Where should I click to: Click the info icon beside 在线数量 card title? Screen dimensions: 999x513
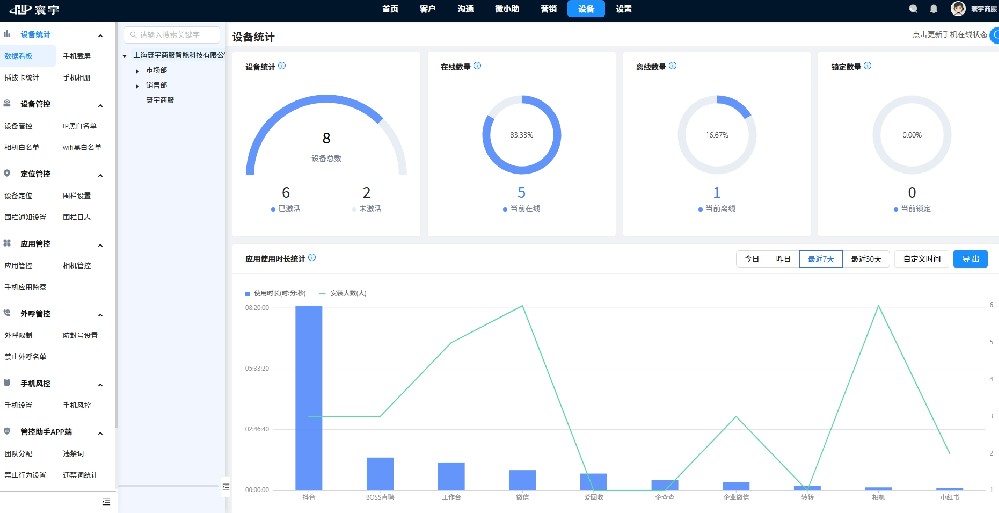click(478, 66)
